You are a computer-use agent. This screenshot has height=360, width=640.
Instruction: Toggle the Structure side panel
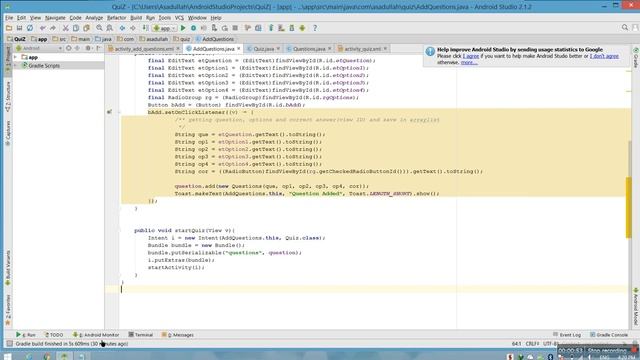(8, 96)
